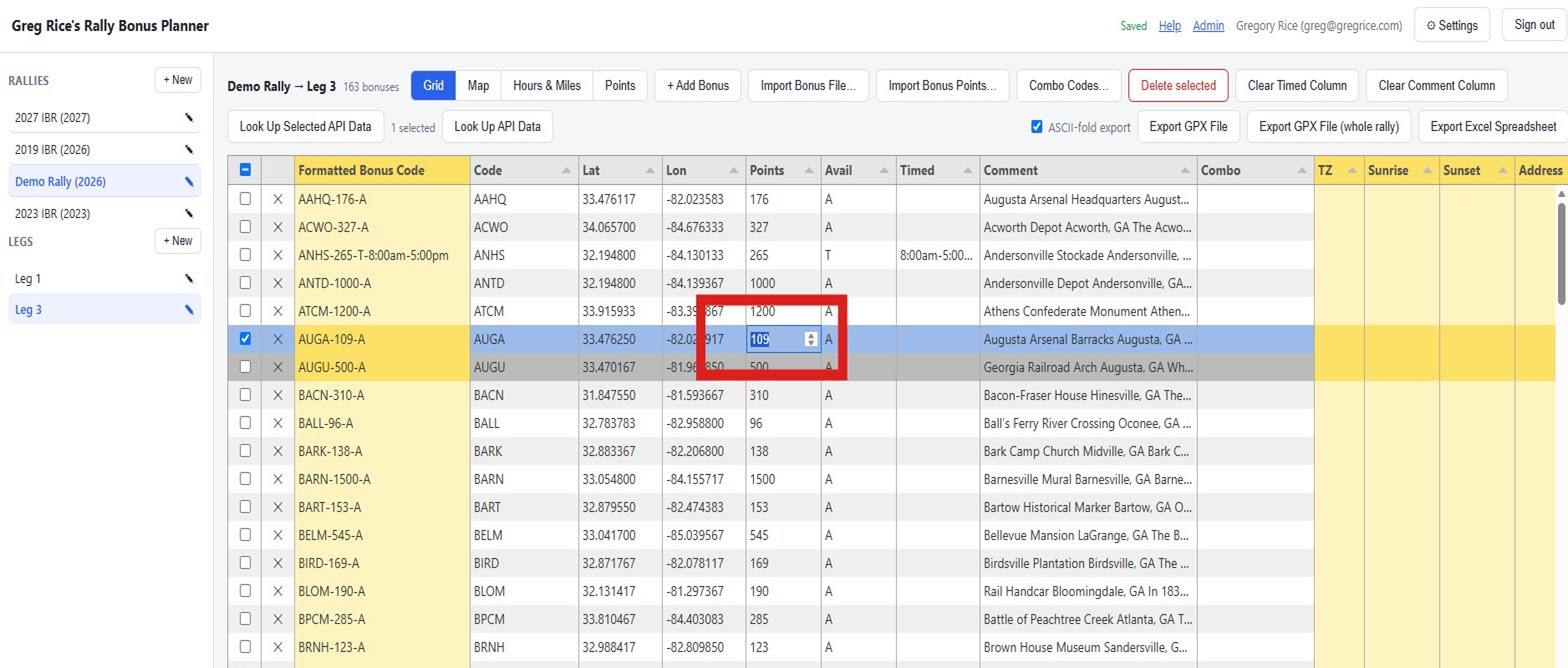Click Clear Timed Column
Viewport: 1568px width, 668px height.
1297,86
